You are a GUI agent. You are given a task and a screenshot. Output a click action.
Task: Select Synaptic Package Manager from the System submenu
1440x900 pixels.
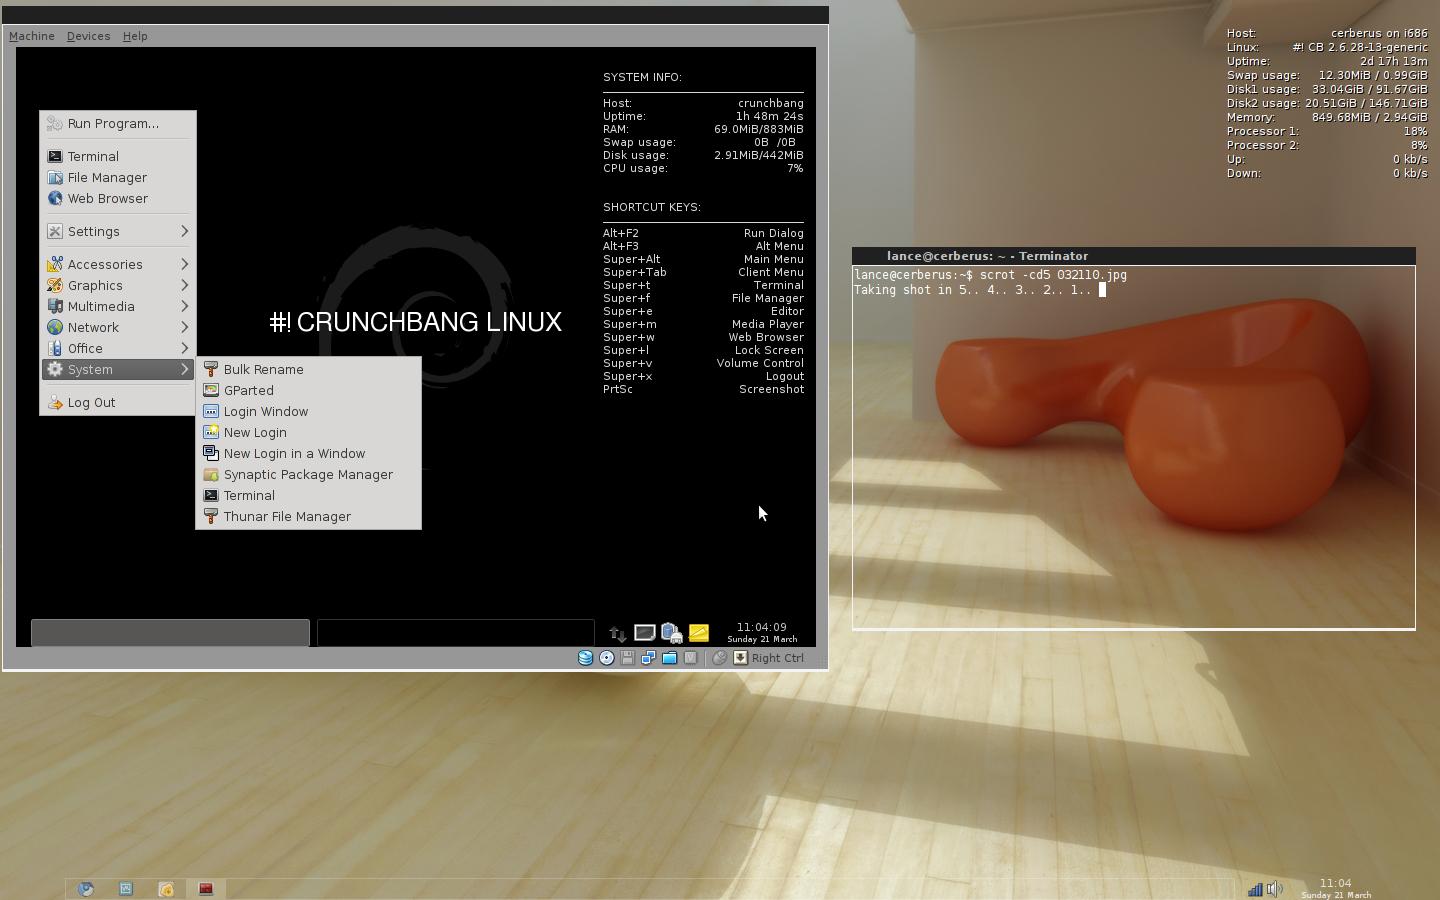point(308,474)
